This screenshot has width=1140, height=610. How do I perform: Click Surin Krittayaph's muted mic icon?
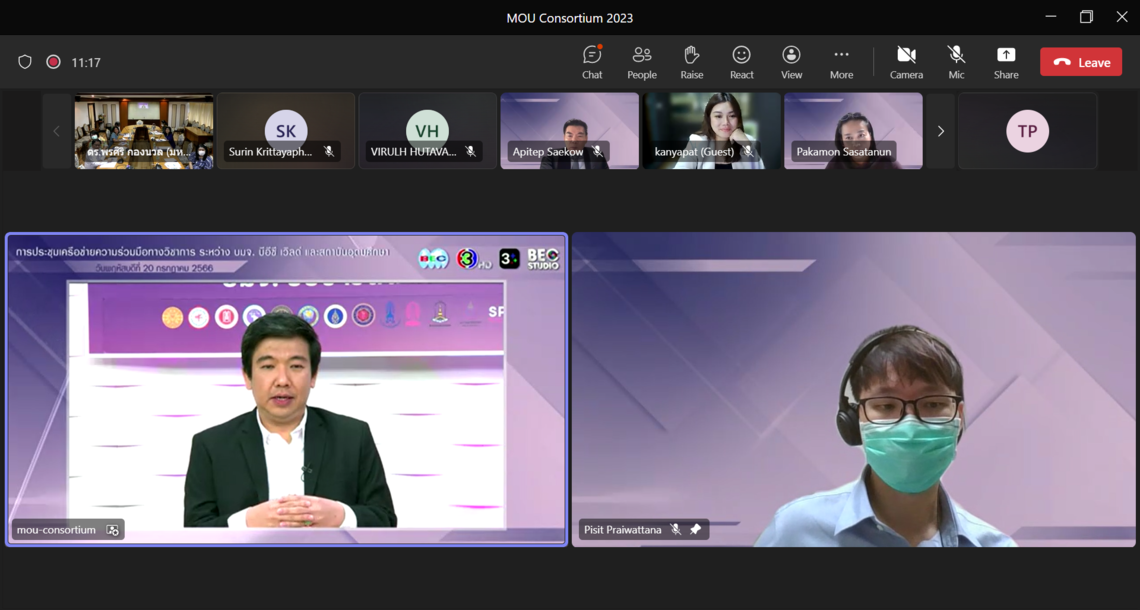328,152
